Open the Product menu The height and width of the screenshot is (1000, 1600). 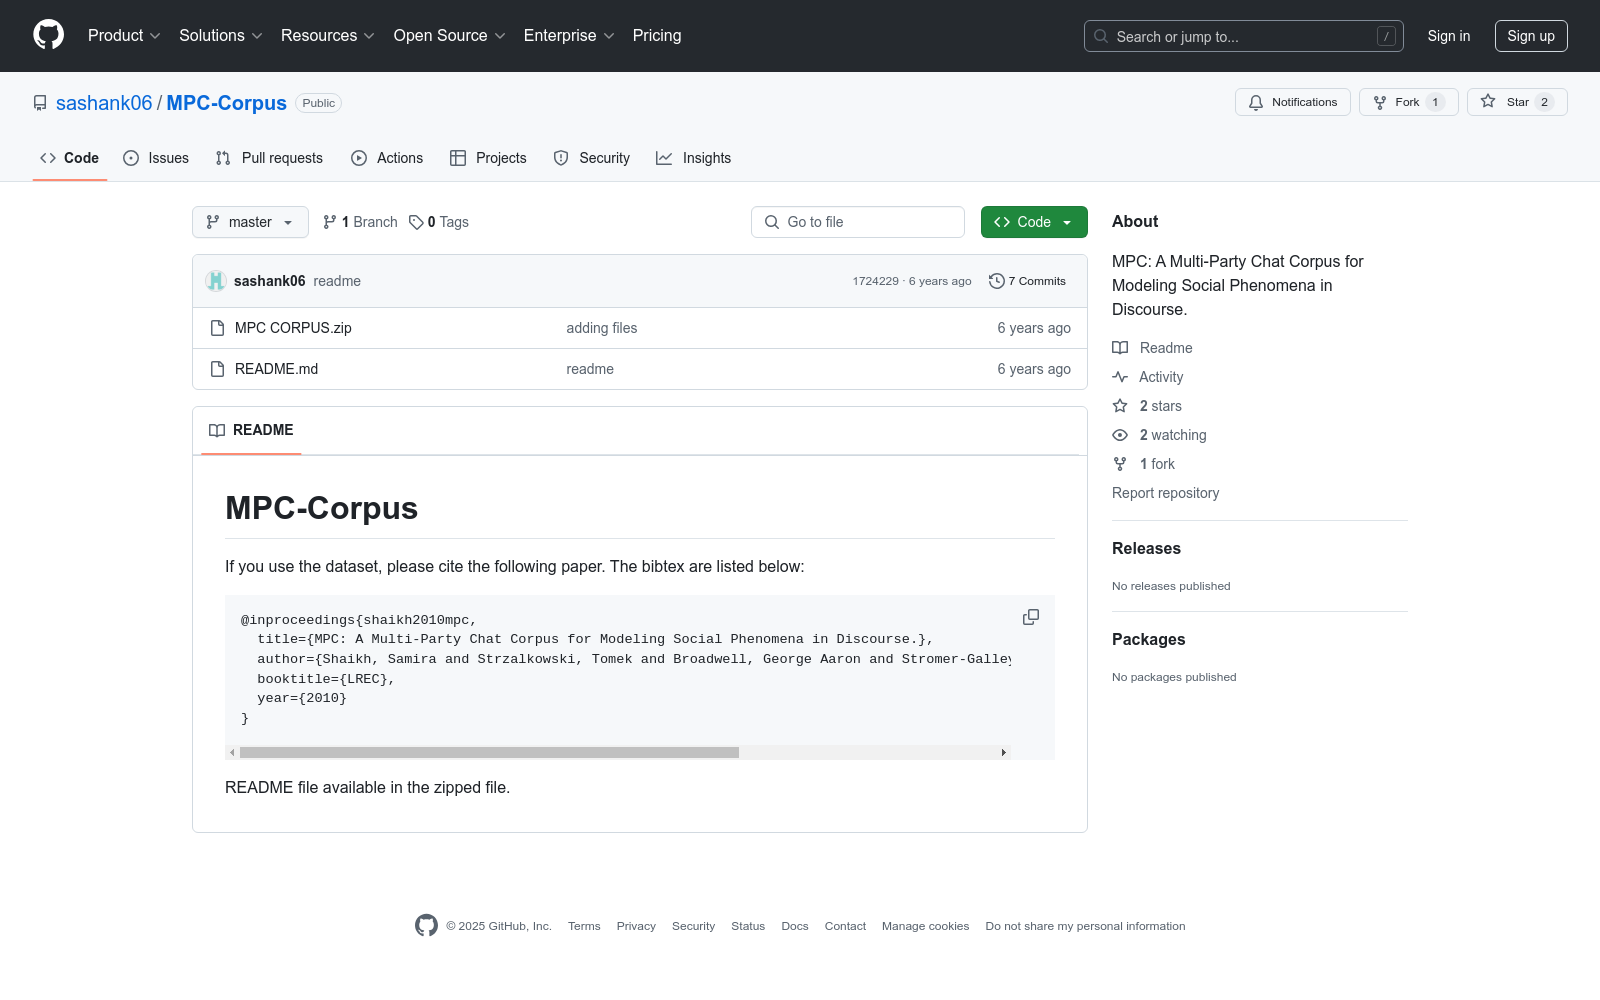(124, 36)
